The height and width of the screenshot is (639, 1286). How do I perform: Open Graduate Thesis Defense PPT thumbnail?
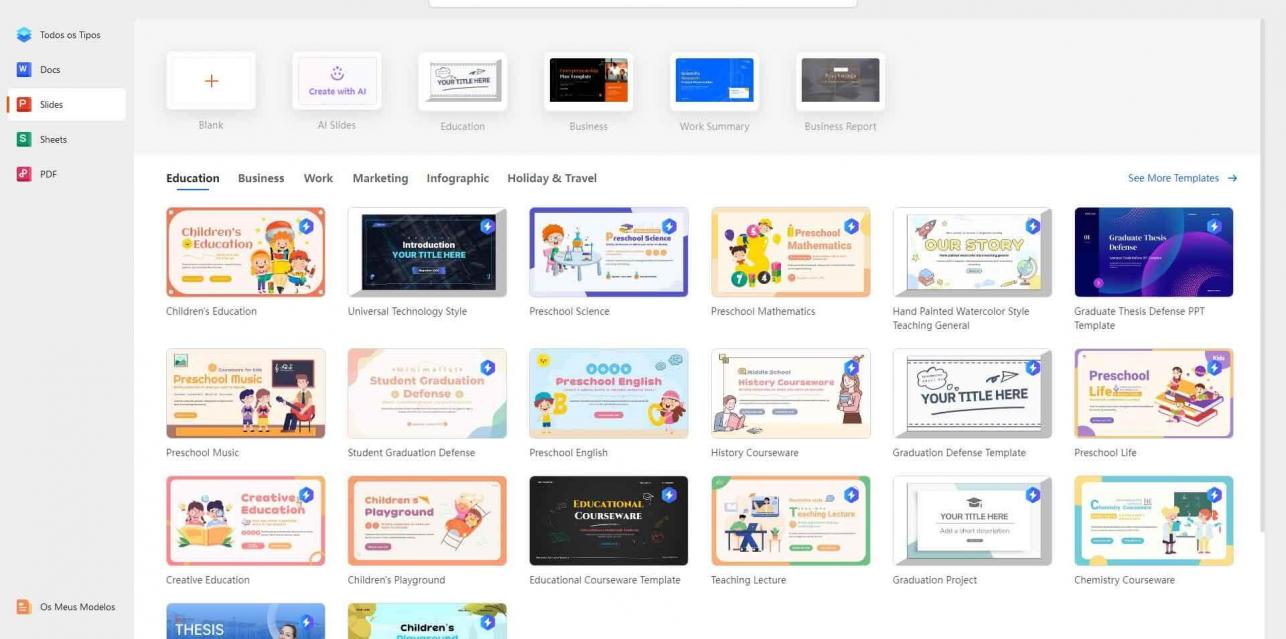coord(1154,252)
